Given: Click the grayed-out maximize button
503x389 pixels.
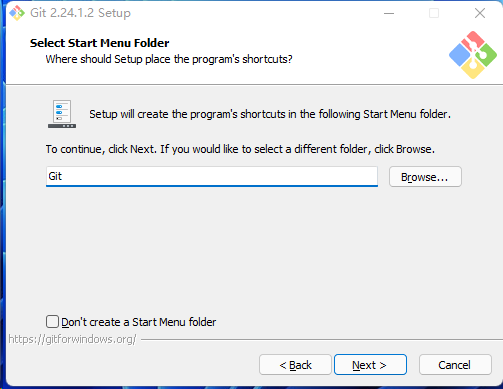Looking at the screenshot, I should [434, 13].
